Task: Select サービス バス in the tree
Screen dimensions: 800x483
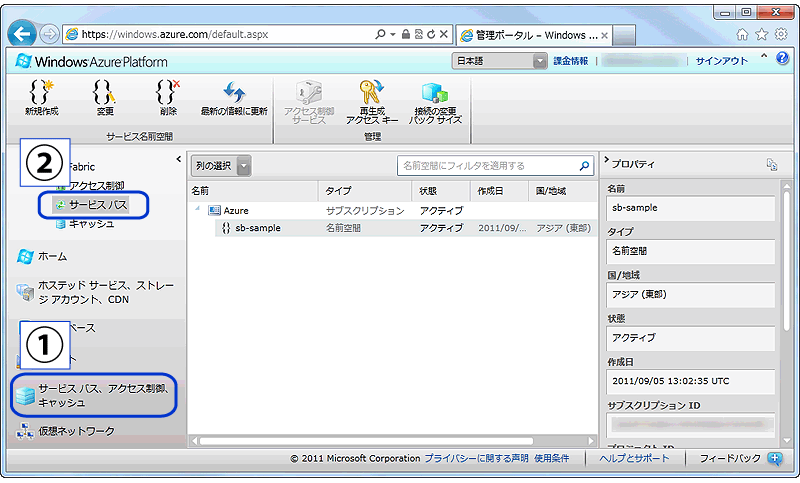Action: point(92,205)
